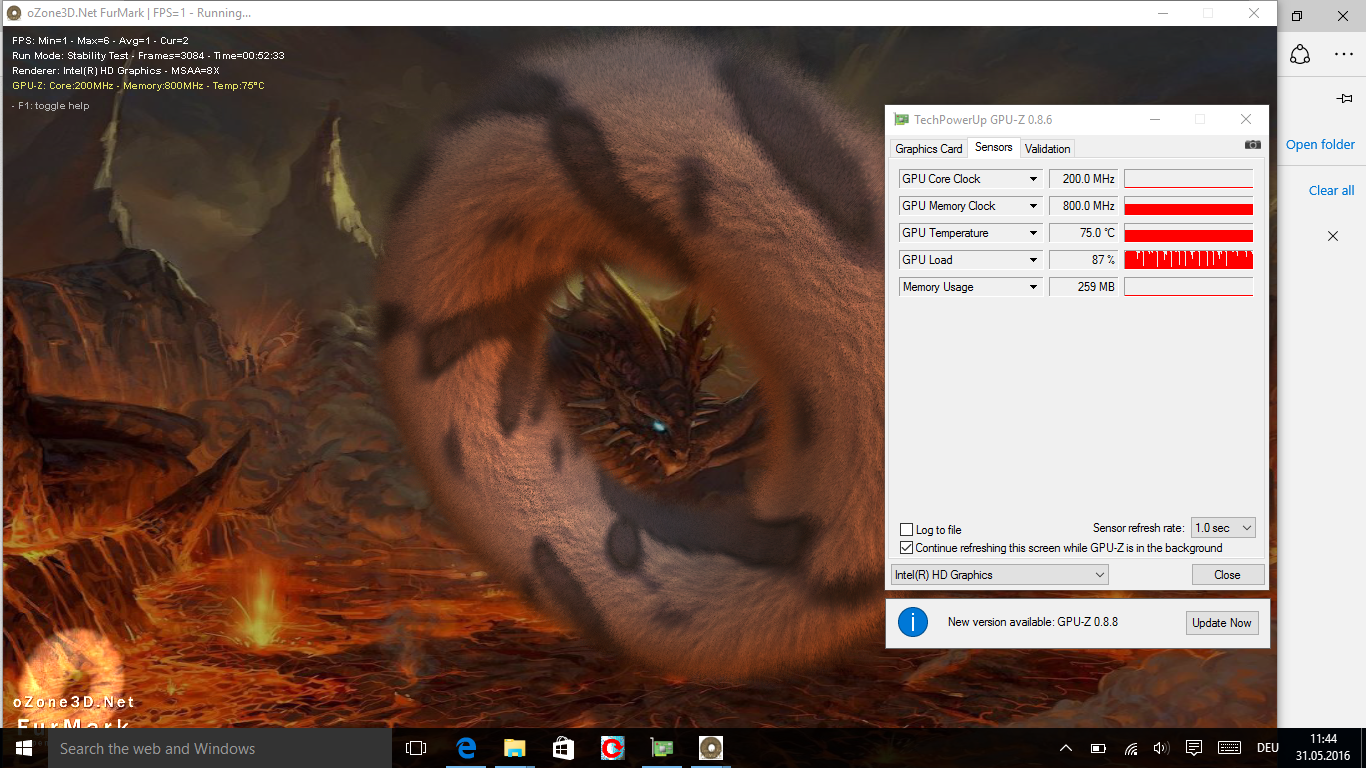This screenshot has width=1366, height=768.
Task: Switch to GPU-Z via its taskbar icon
Action: click(x=661, y=748)
